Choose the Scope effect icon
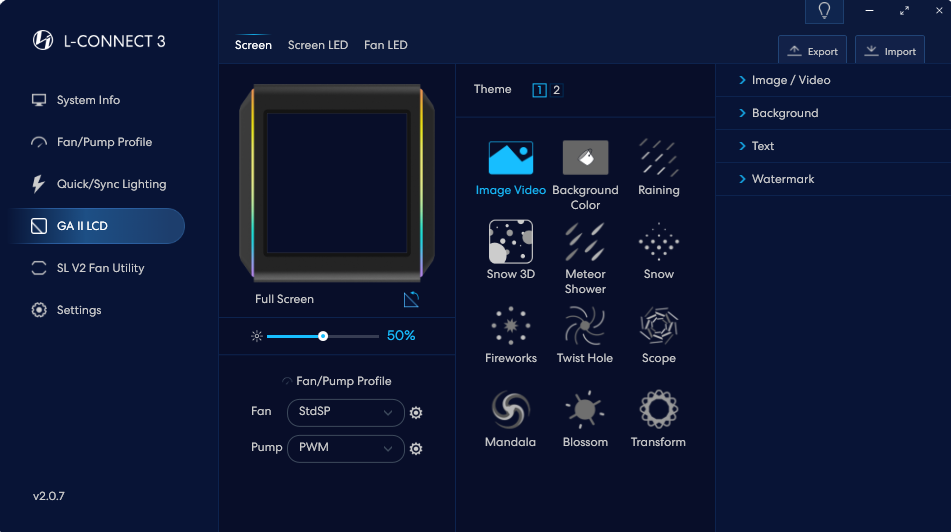Viewport: 951px width, 532px height. (659, 326)
